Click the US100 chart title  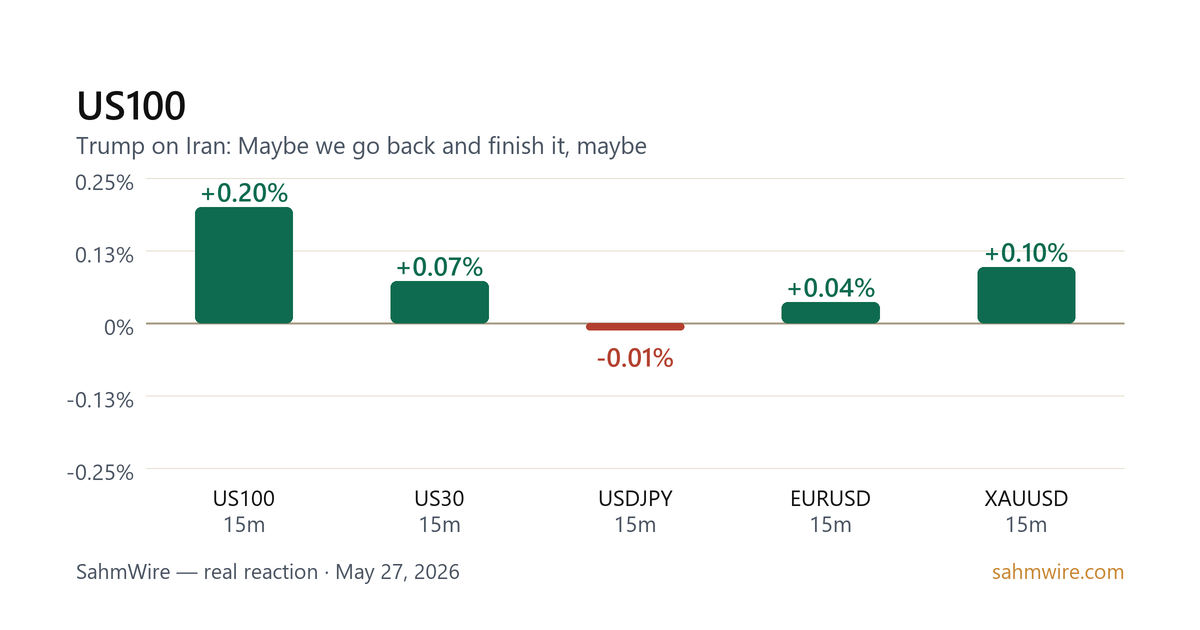click(131, 107)
